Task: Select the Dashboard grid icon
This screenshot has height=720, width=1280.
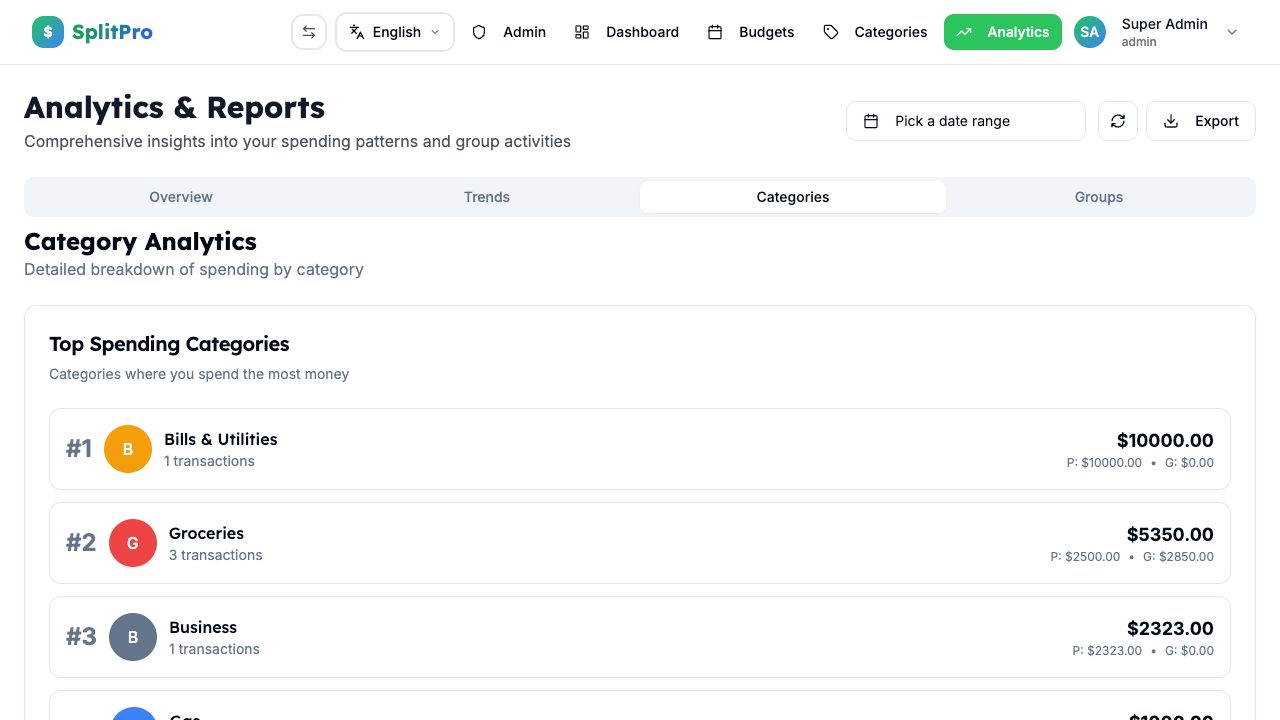Action: (582, 32)
